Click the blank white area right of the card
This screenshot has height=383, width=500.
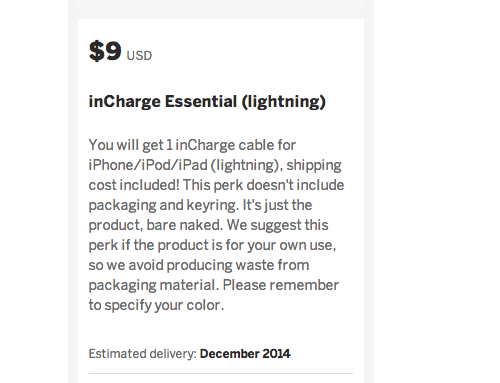(437, 191)
